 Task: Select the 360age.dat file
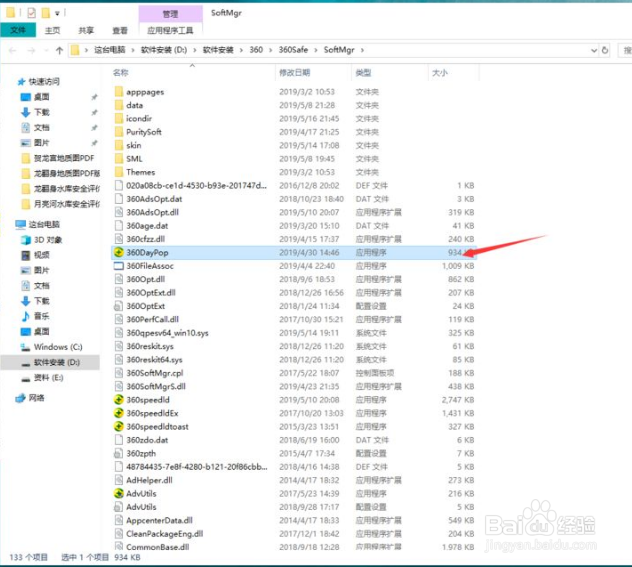coord(147,226)
